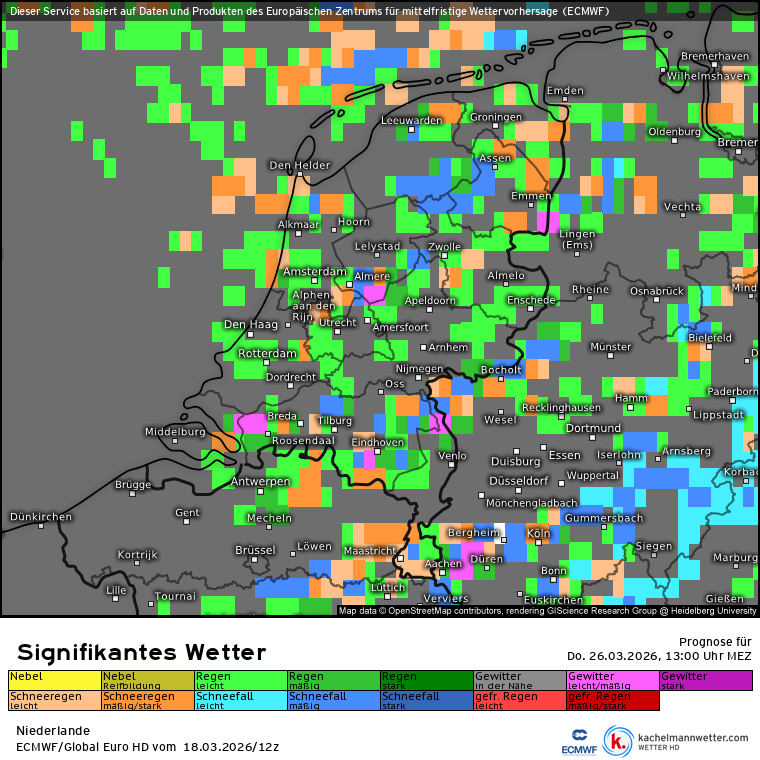Image resolution: width=760 pixels, height=760 pixels.
Task: Select the 'Gewitter leicht/mäßig' magenta swatch
Action: [612, 680]
